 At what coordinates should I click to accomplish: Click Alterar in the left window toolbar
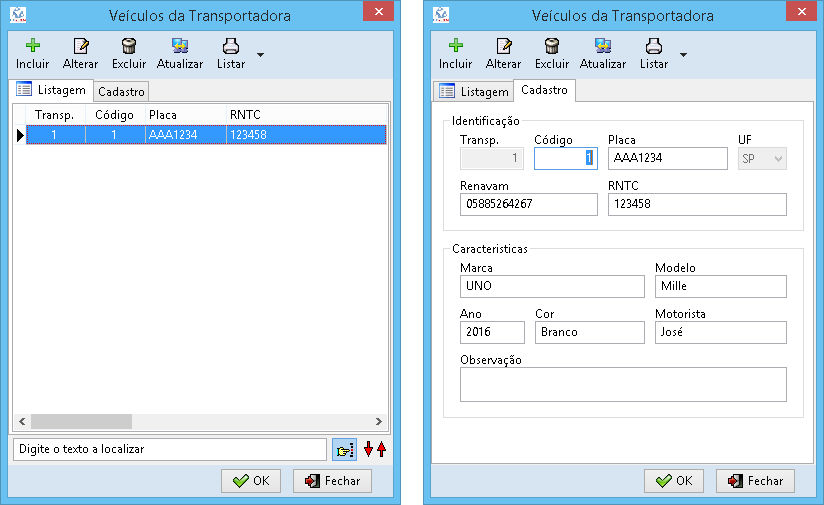click(x=80, y=54)
